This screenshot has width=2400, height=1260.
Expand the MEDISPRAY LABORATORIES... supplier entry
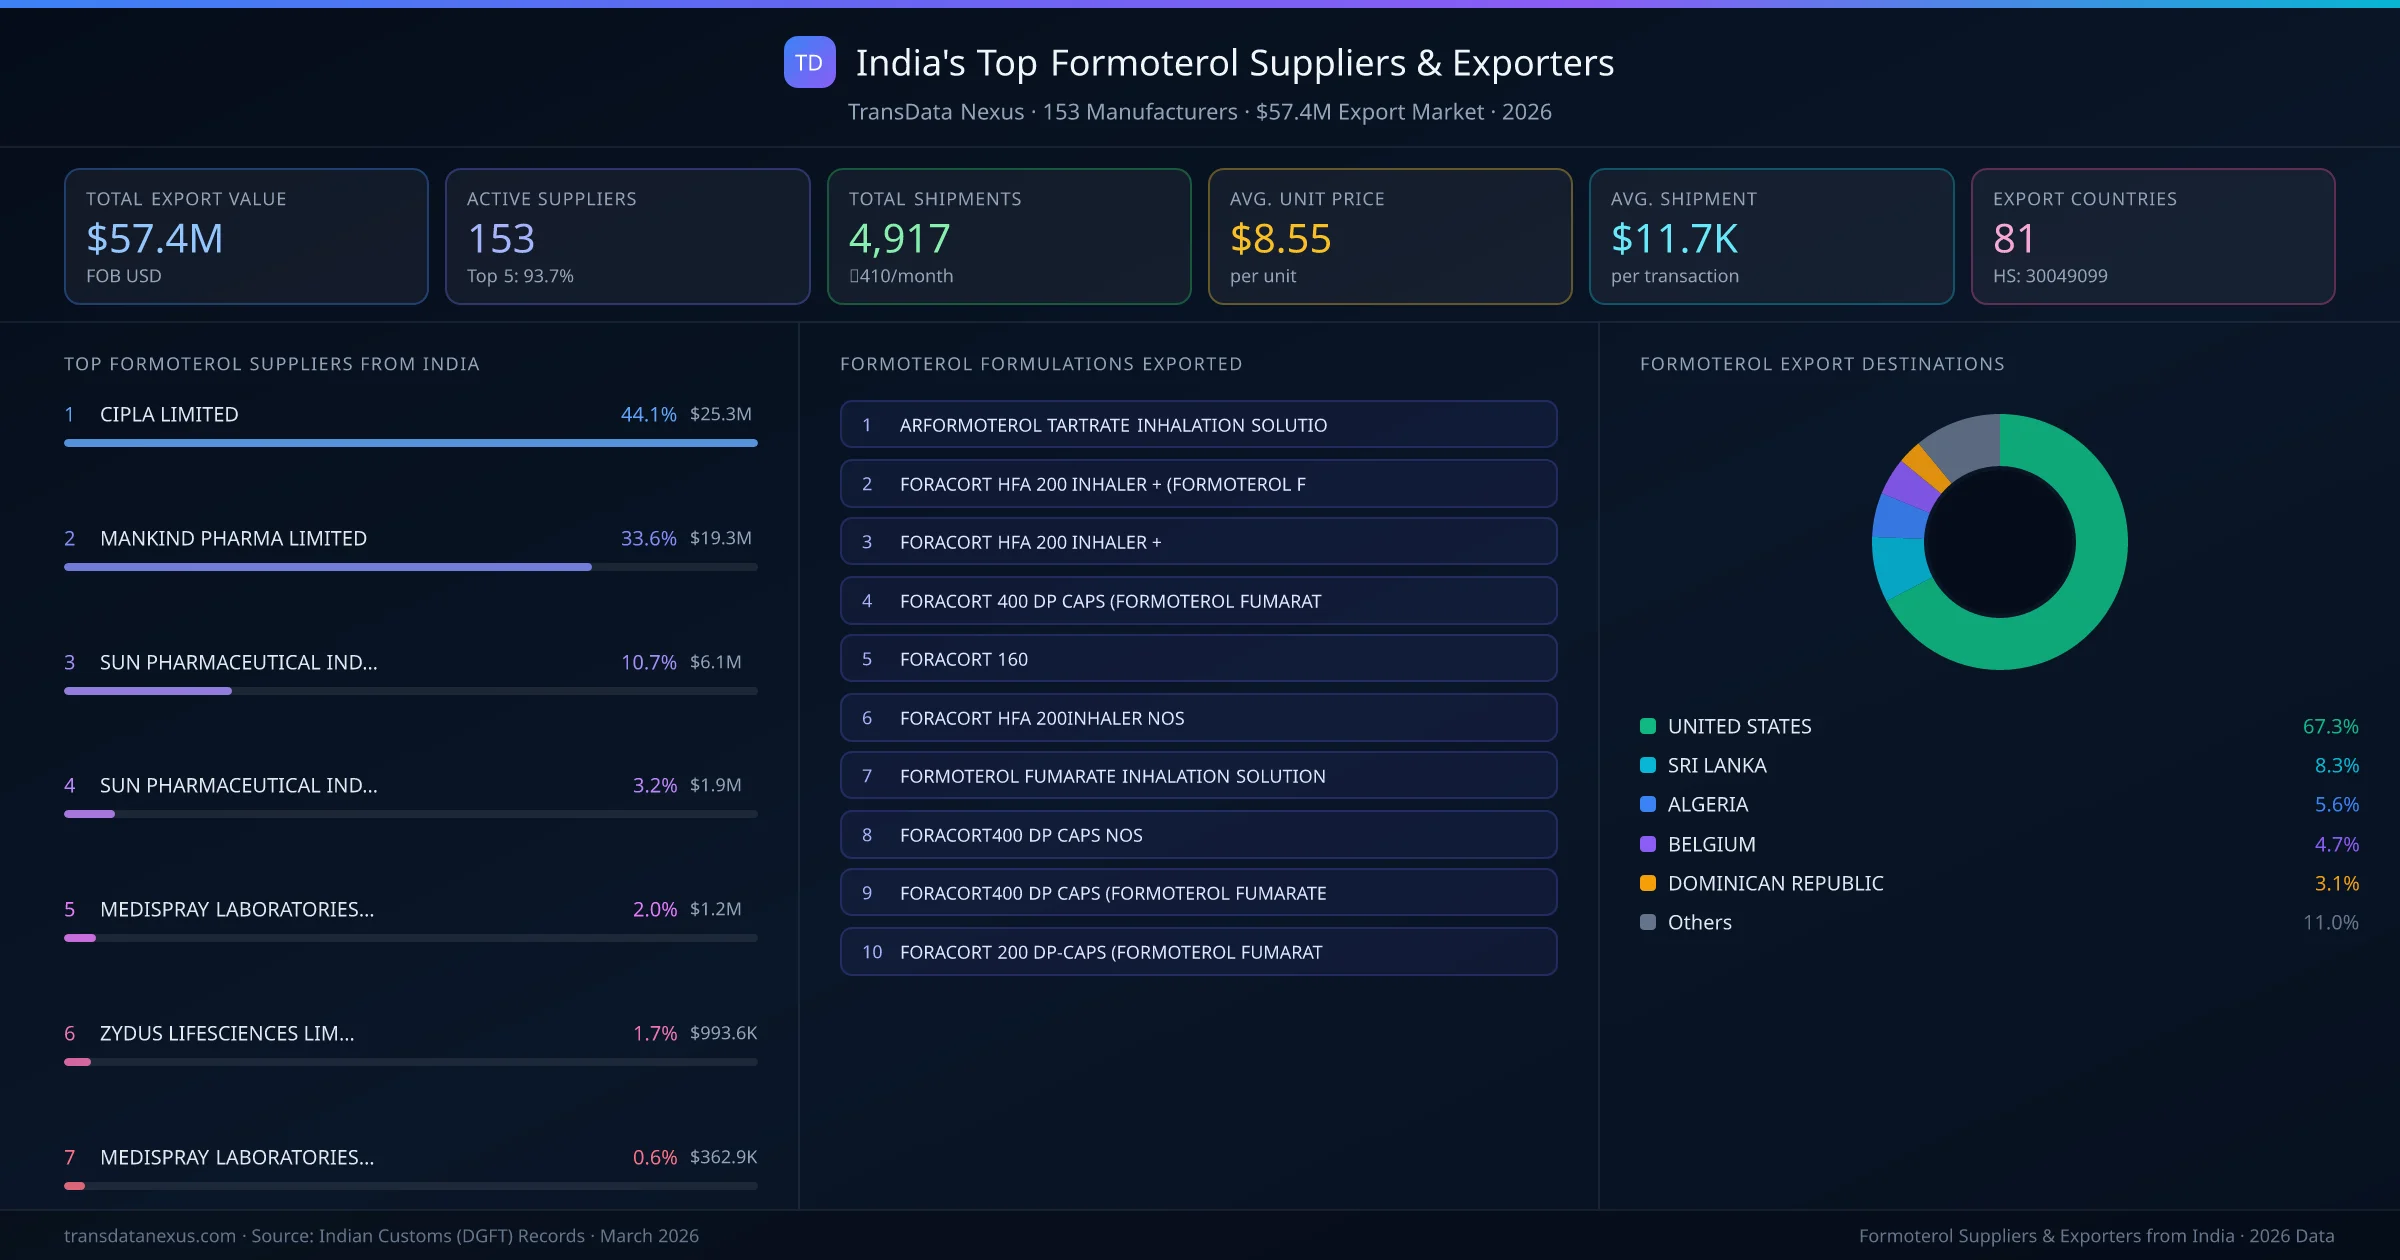point(236,909)
